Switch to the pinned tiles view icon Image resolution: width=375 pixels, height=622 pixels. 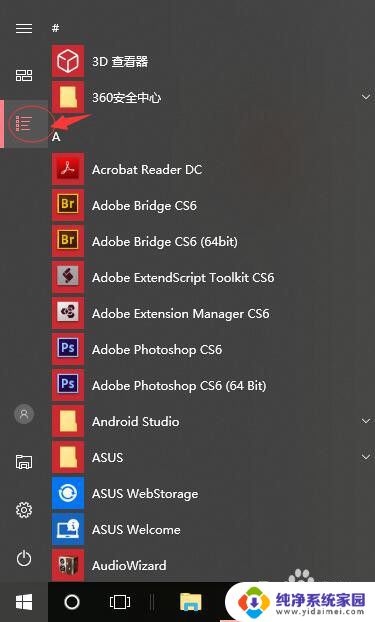24,75
